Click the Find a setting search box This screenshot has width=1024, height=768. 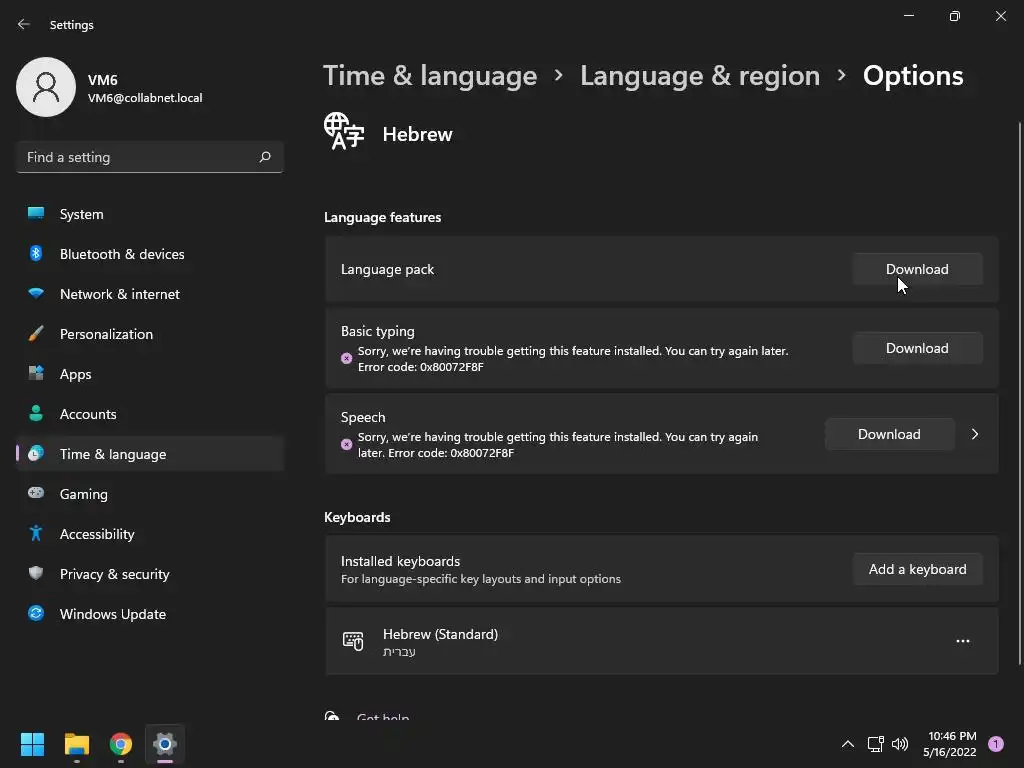[138, 157]
